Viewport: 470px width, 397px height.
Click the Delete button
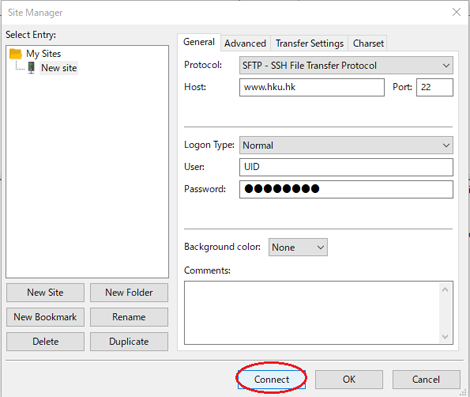[45, 342]
